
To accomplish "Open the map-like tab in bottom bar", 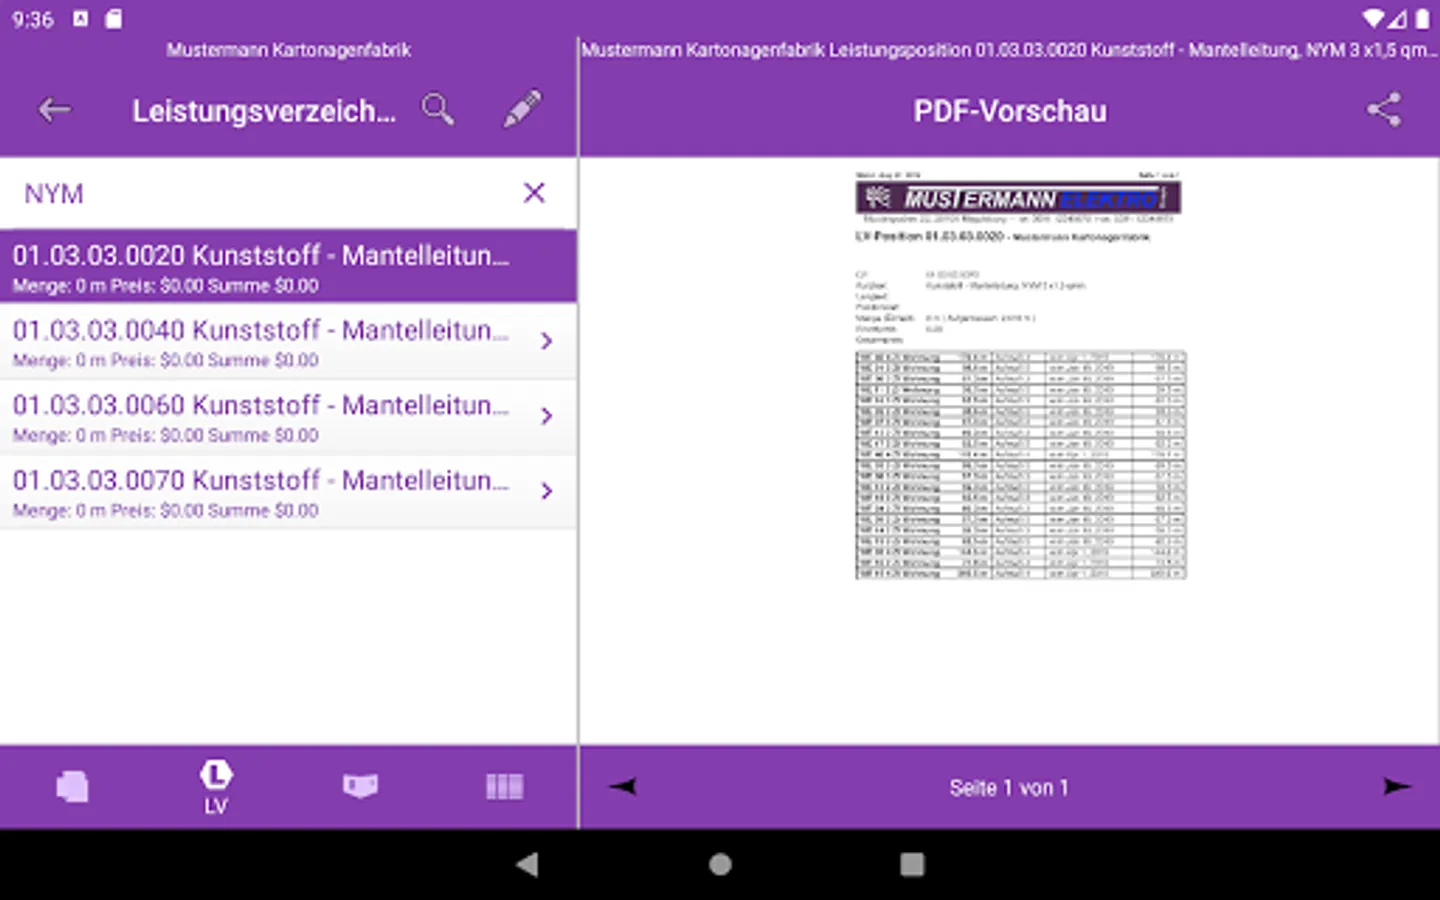I will coord(360,786).
